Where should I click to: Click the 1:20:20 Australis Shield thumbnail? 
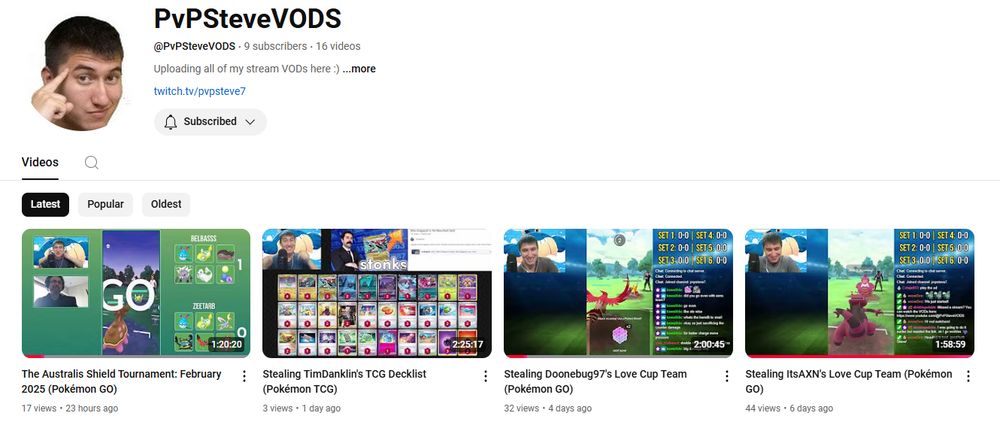[x=136, y=293]
